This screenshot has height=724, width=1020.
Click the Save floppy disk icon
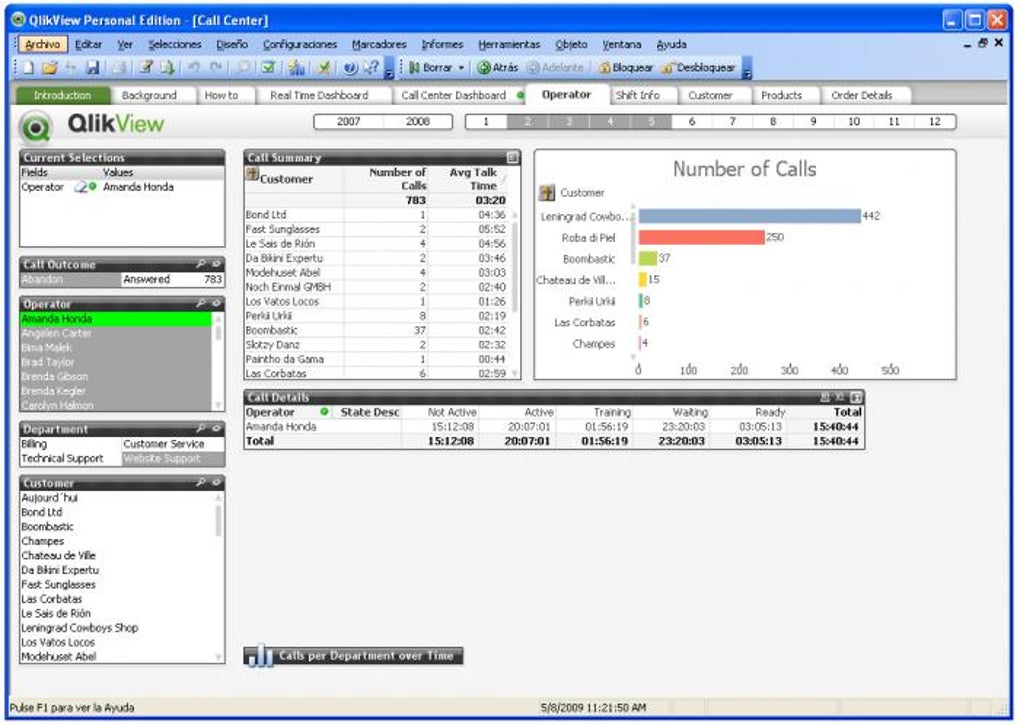(92, 68)
